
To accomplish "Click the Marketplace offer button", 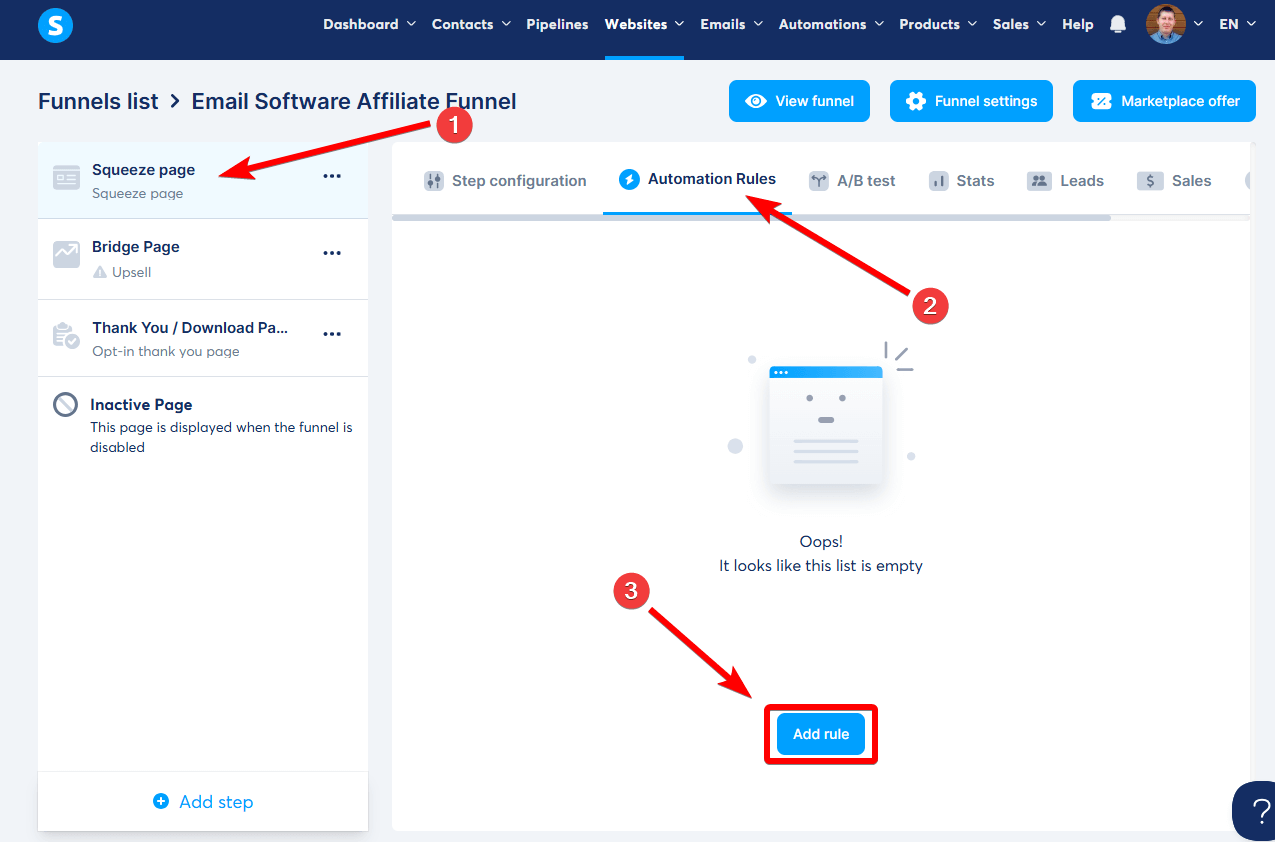I will pos(1164,101).
